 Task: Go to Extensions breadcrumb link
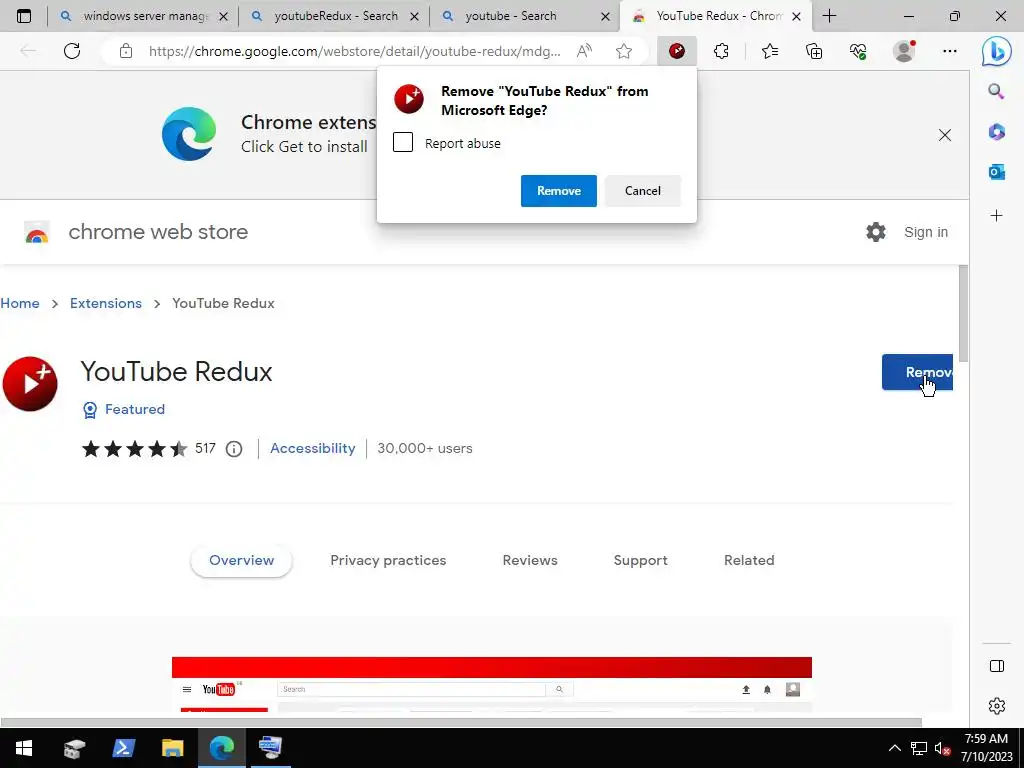pos(106,303)
